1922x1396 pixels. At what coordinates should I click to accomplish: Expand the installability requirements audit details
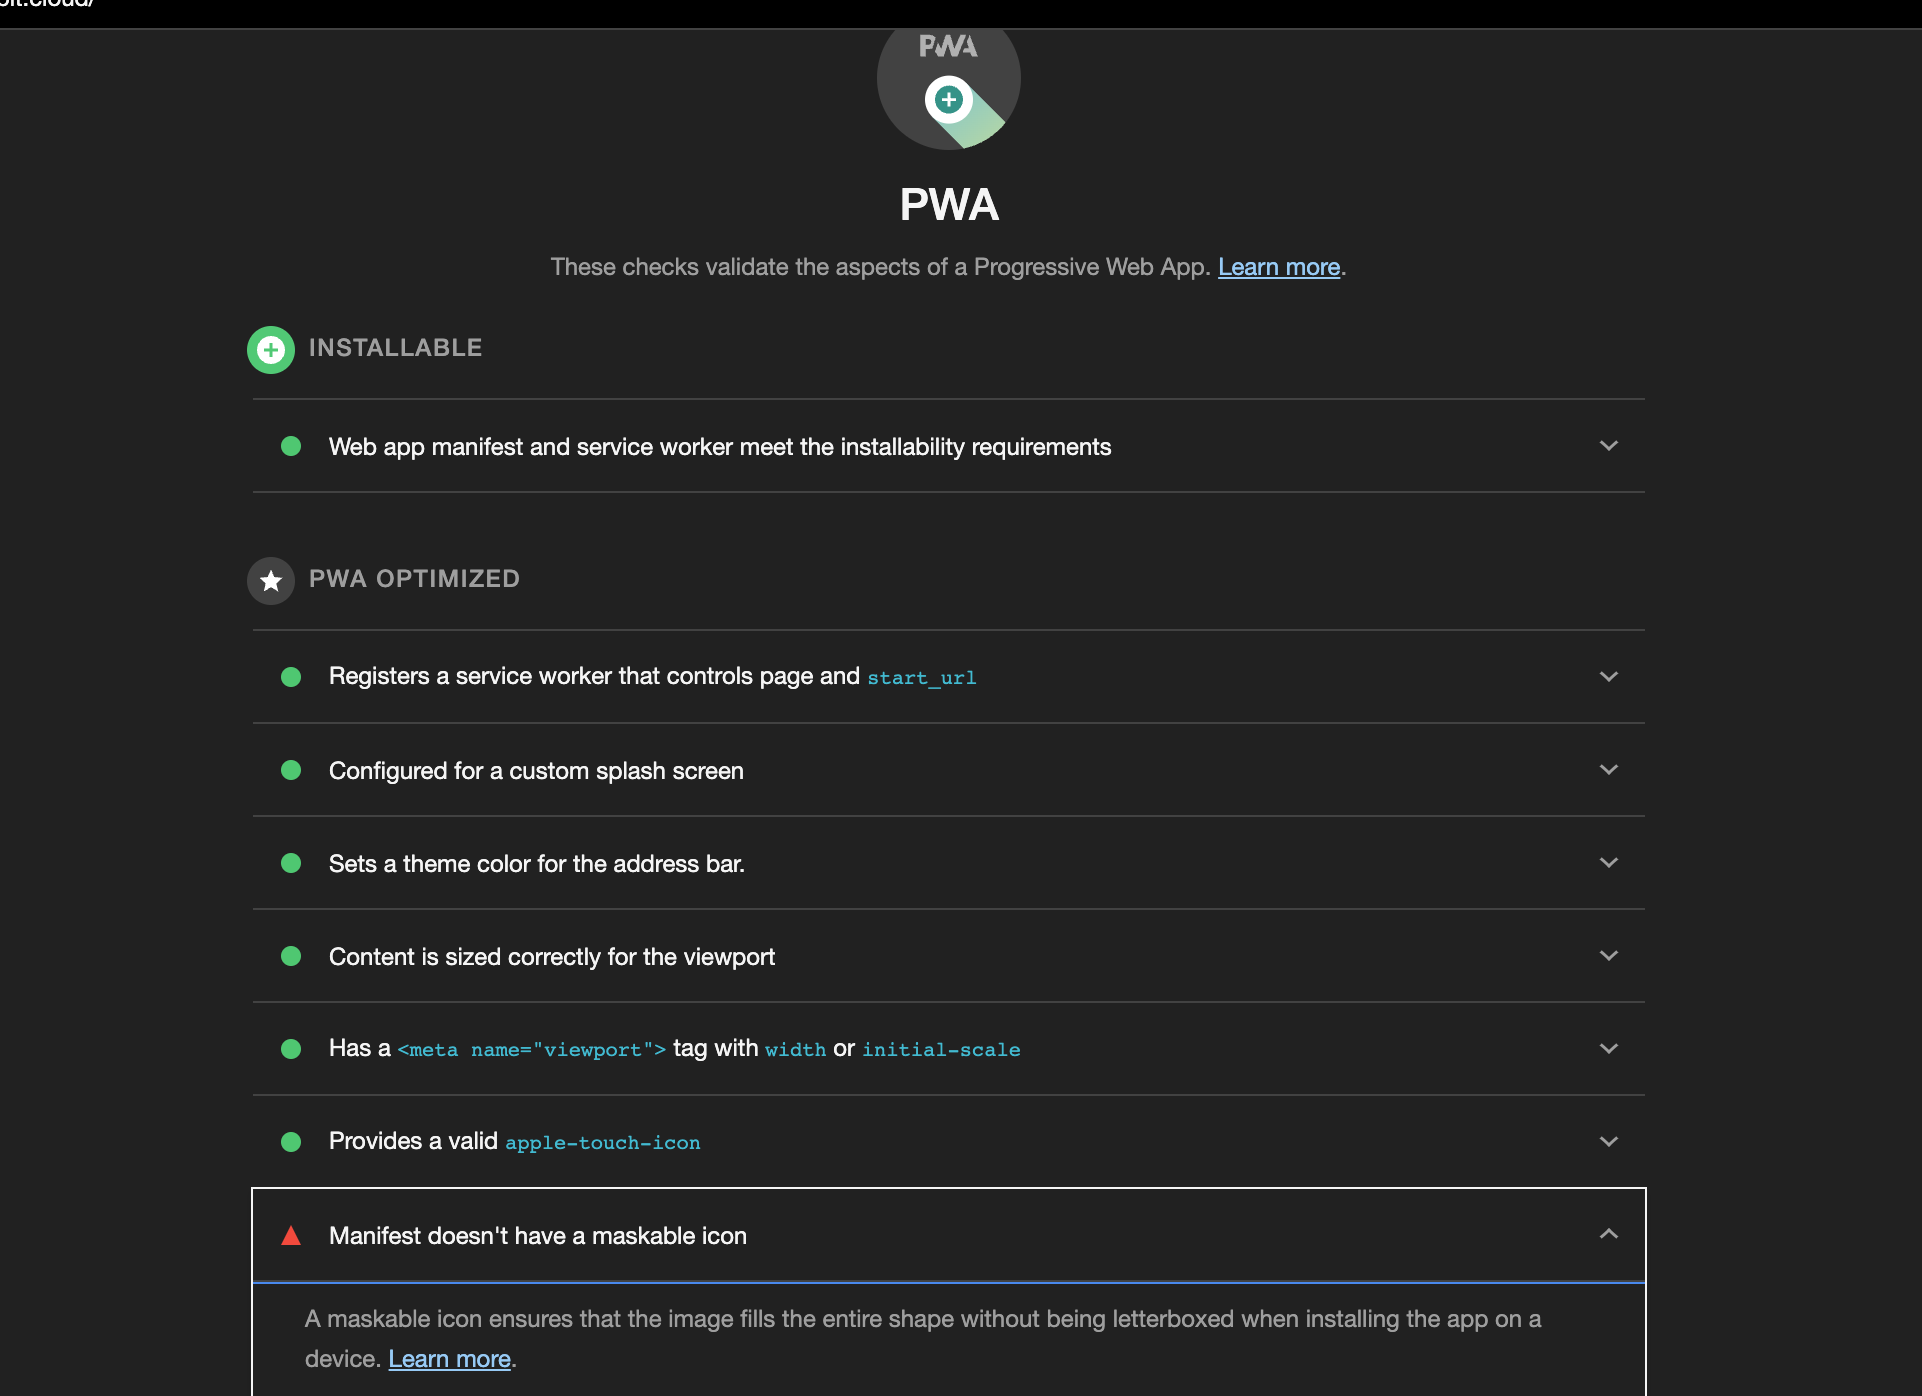tap(1609, 446)
